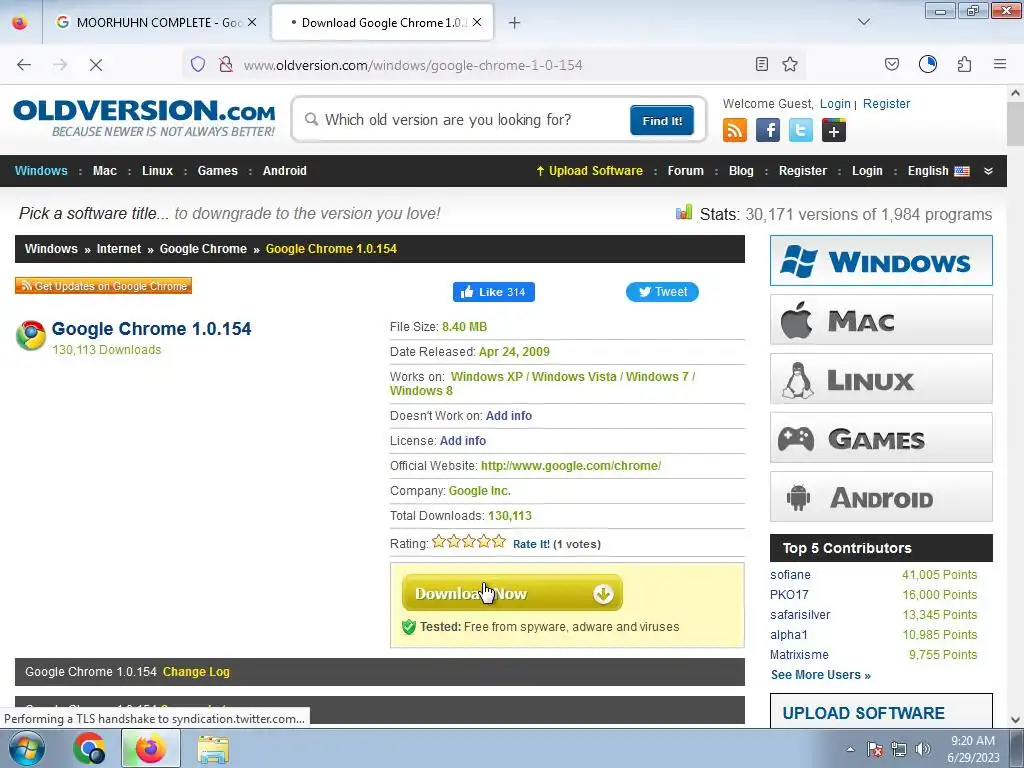
Task: Bookmark this page with the star
Action: pyautogui.click(x=790, y=64)
